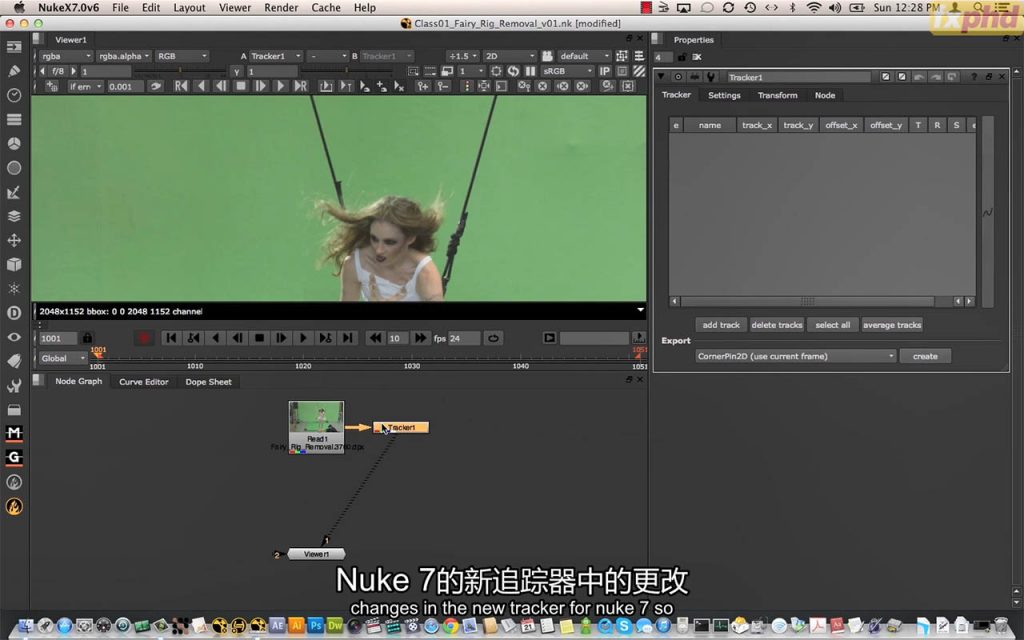Screen dimensions: 1024x640
Task: Click the current frame field showing 1001
Action: [x=57, y=338]
